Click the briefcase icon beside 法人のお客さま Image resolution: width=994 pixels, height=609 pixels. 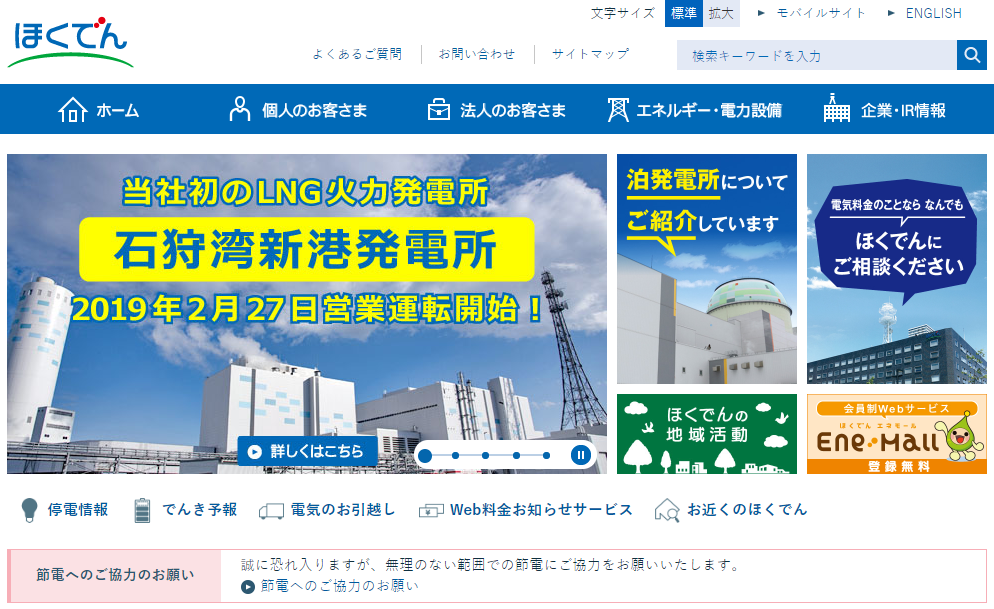coord(439,109)
